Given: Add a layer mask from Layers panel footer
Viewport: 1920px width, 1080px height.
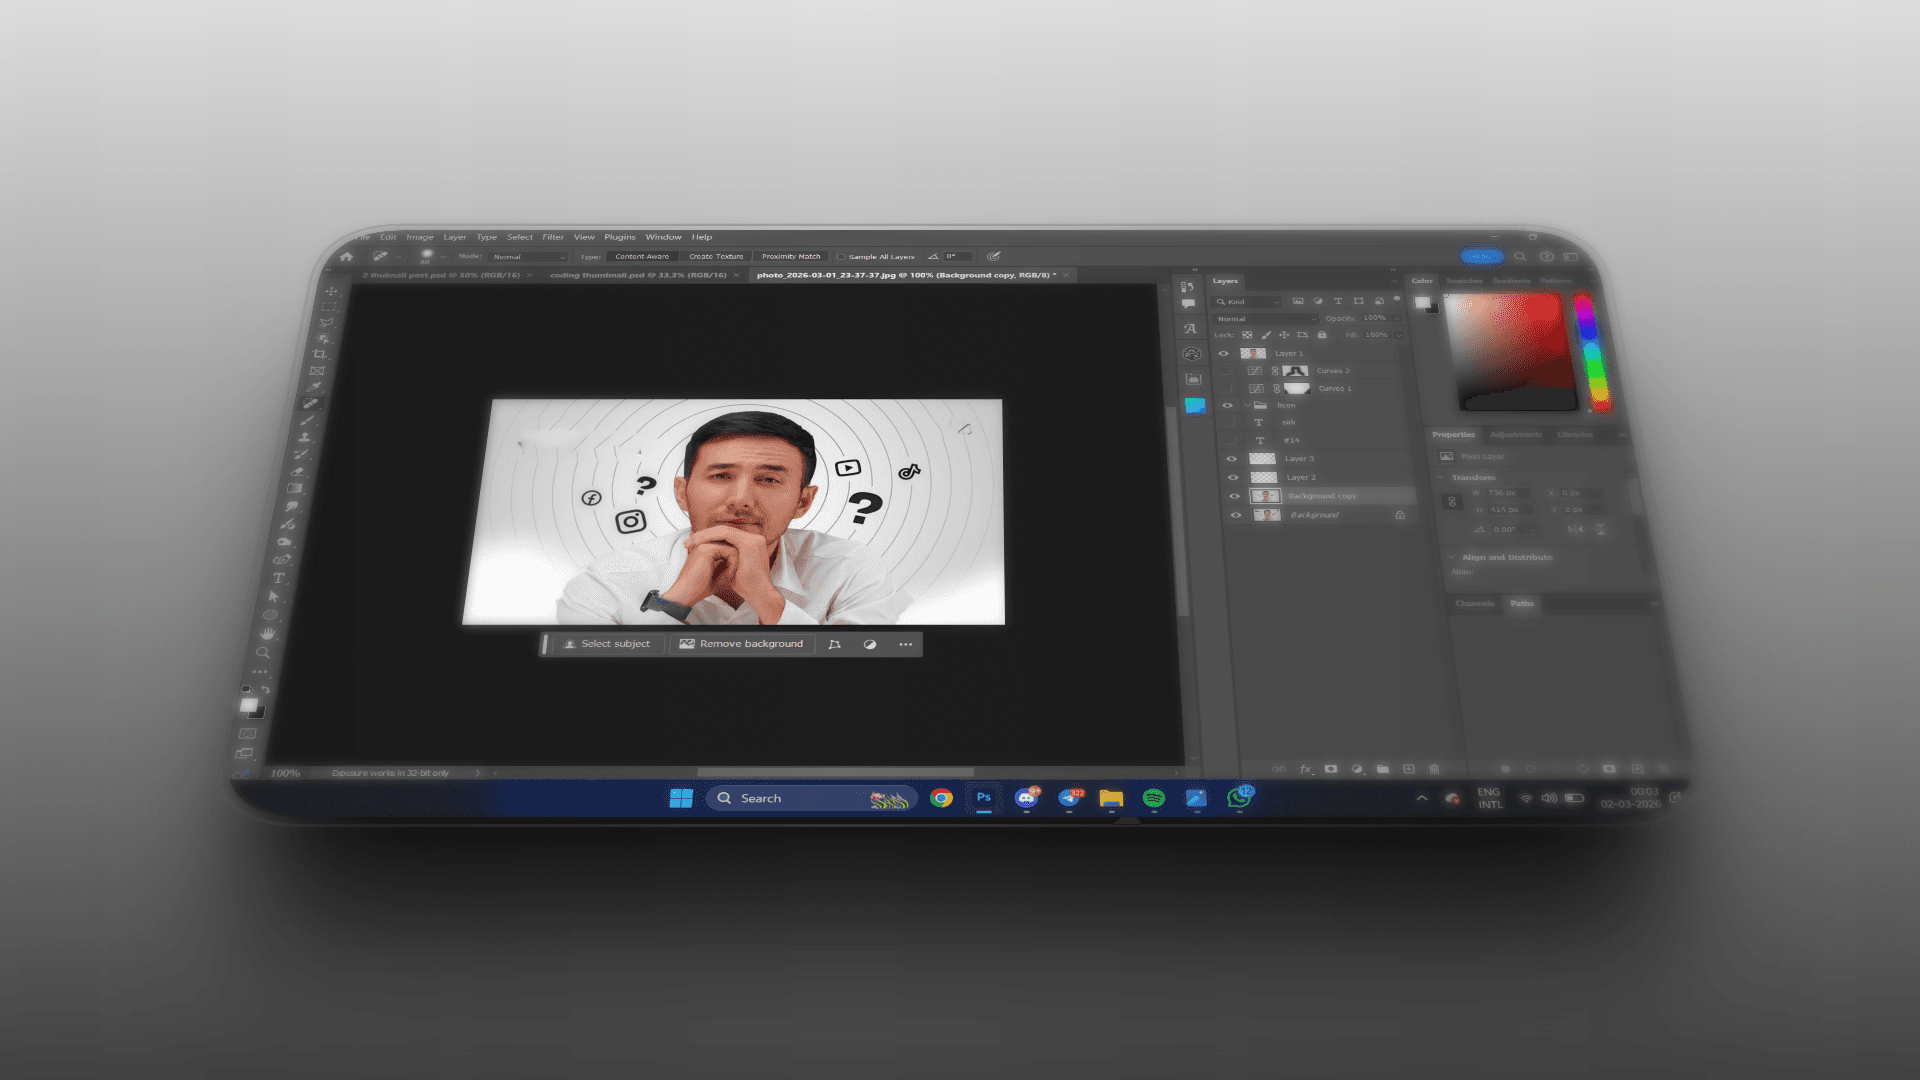Looking at the screenshot, I should pos(1331,769).
